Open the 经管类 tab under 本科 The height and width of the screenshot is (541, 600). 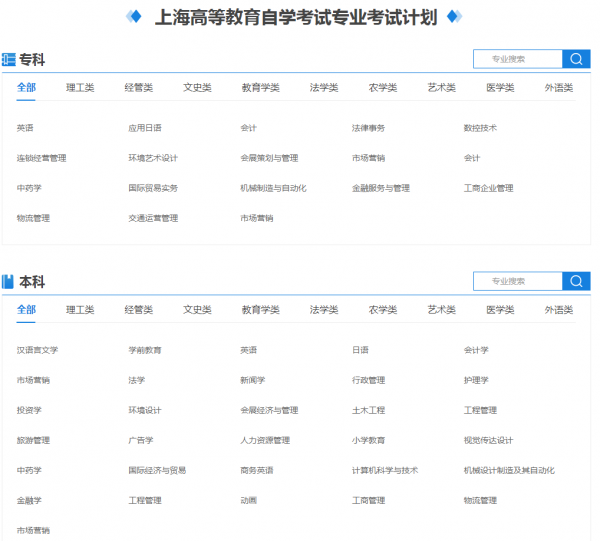(x=139, y=310)
